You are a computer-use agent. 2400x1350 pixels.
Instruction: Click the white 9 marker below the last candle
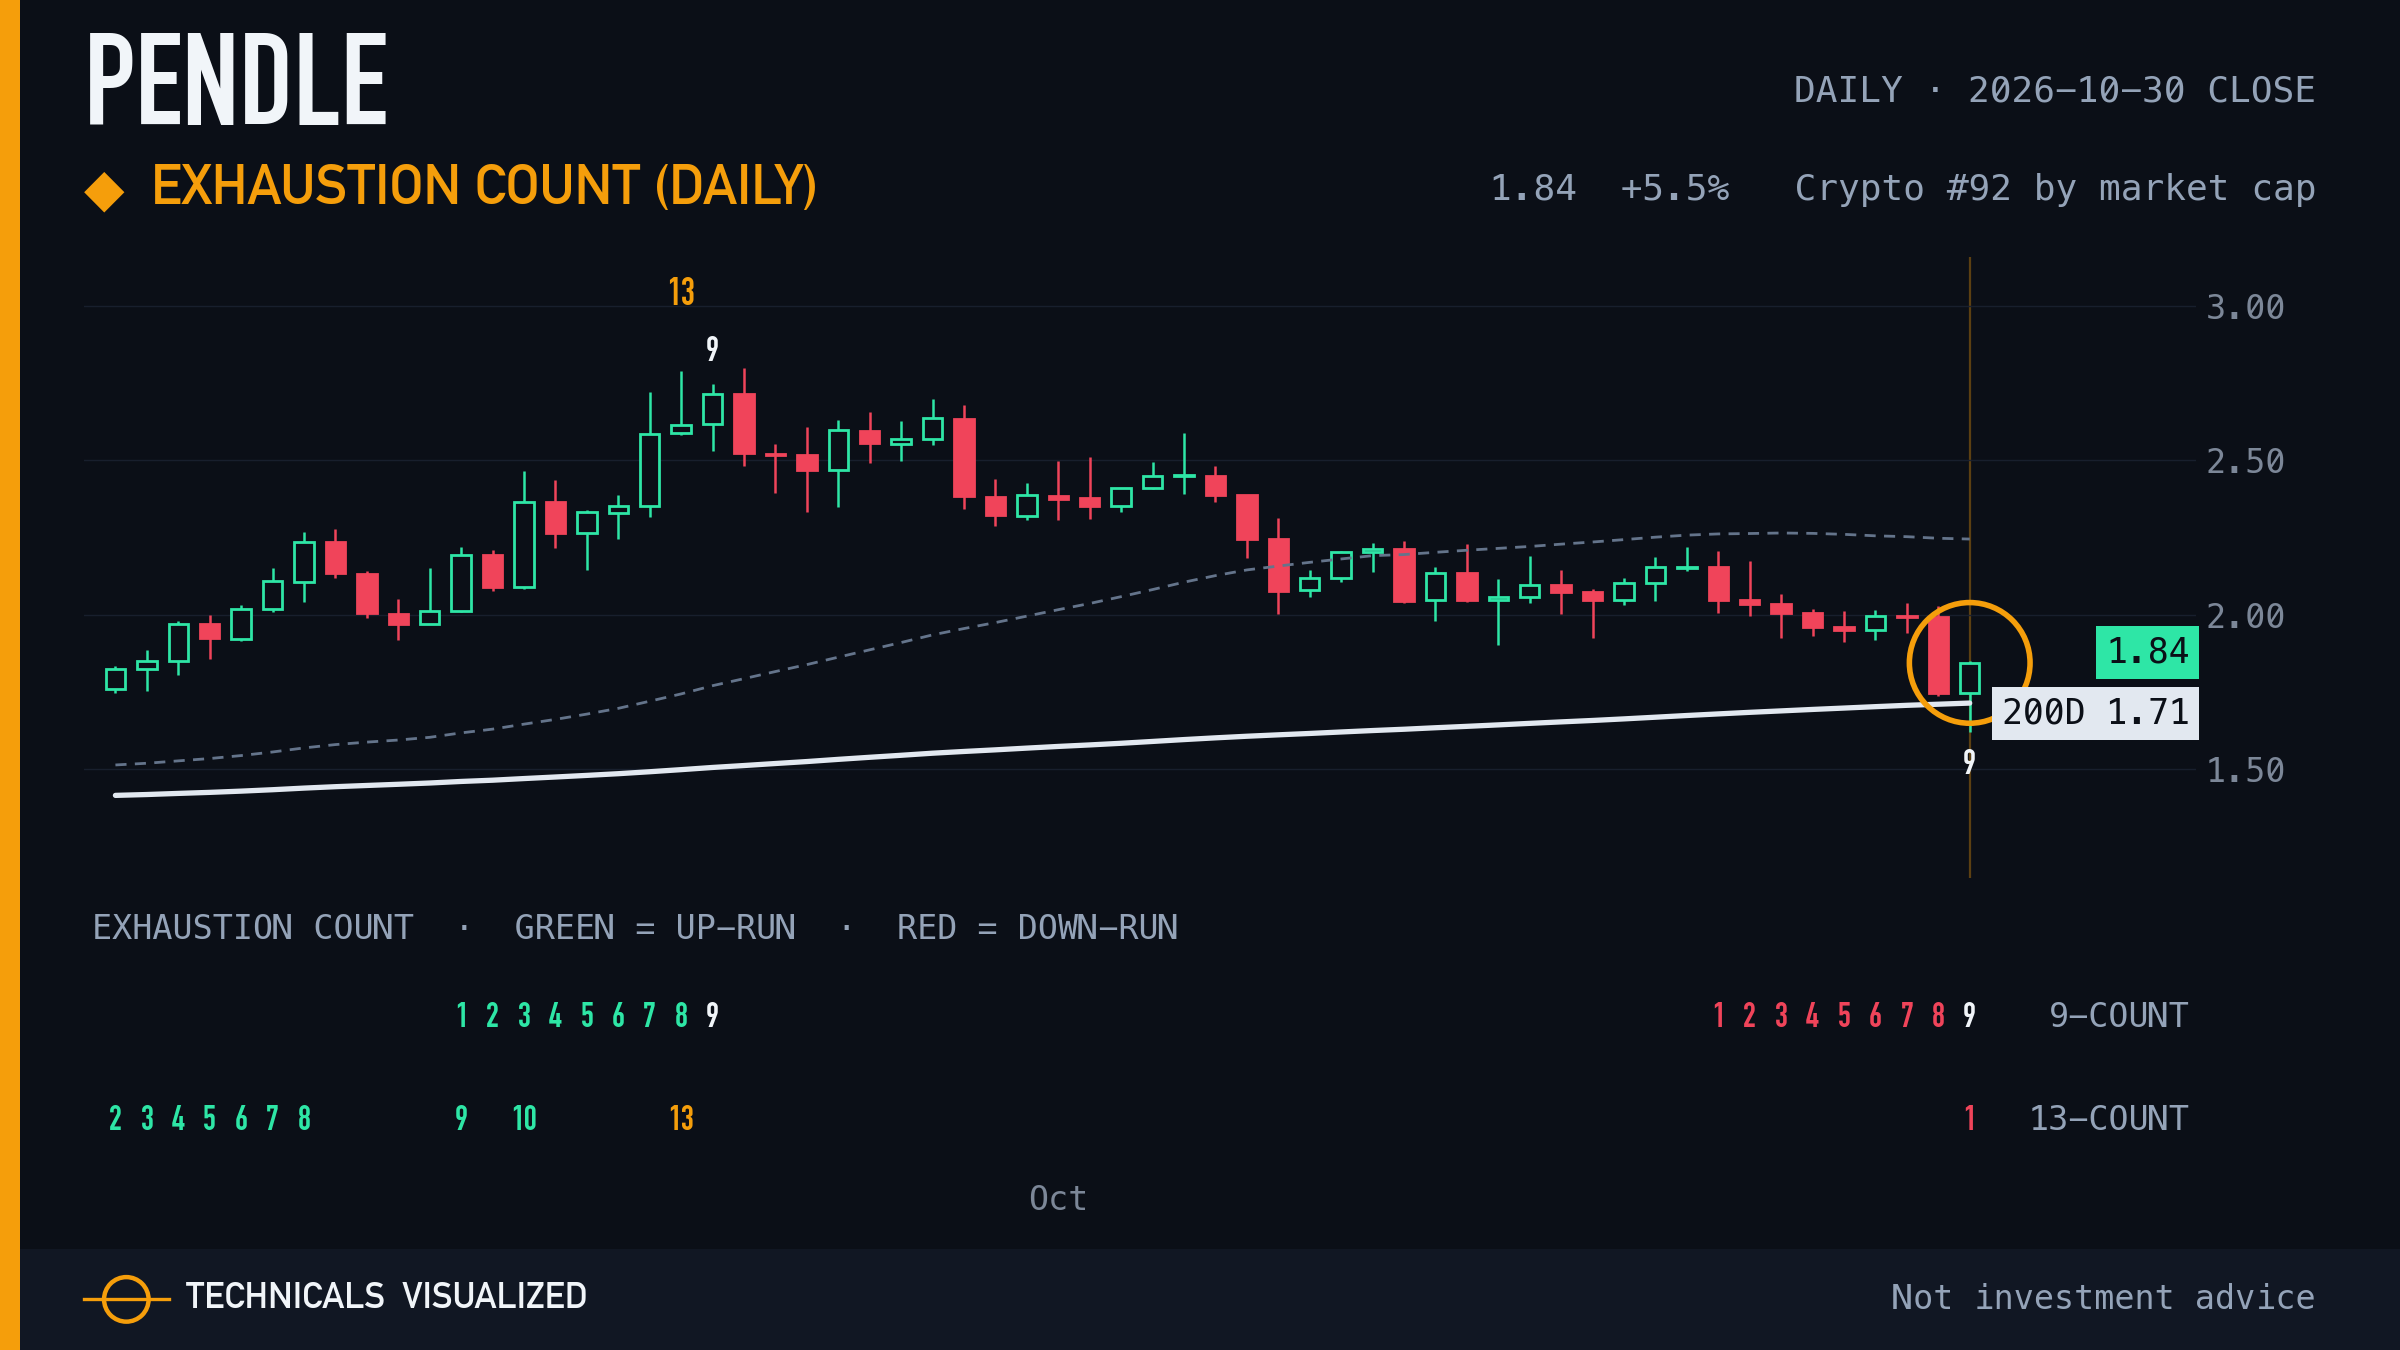pos(1969,762)
